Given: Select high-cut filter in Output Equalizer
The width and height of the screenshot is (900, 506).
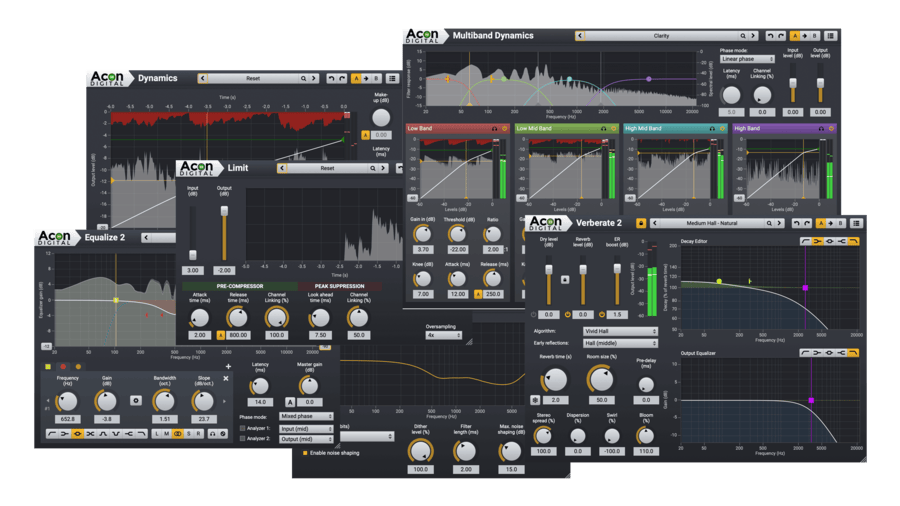Looking at the screenshot, I should pyautogui.click(x=854, y=353).
